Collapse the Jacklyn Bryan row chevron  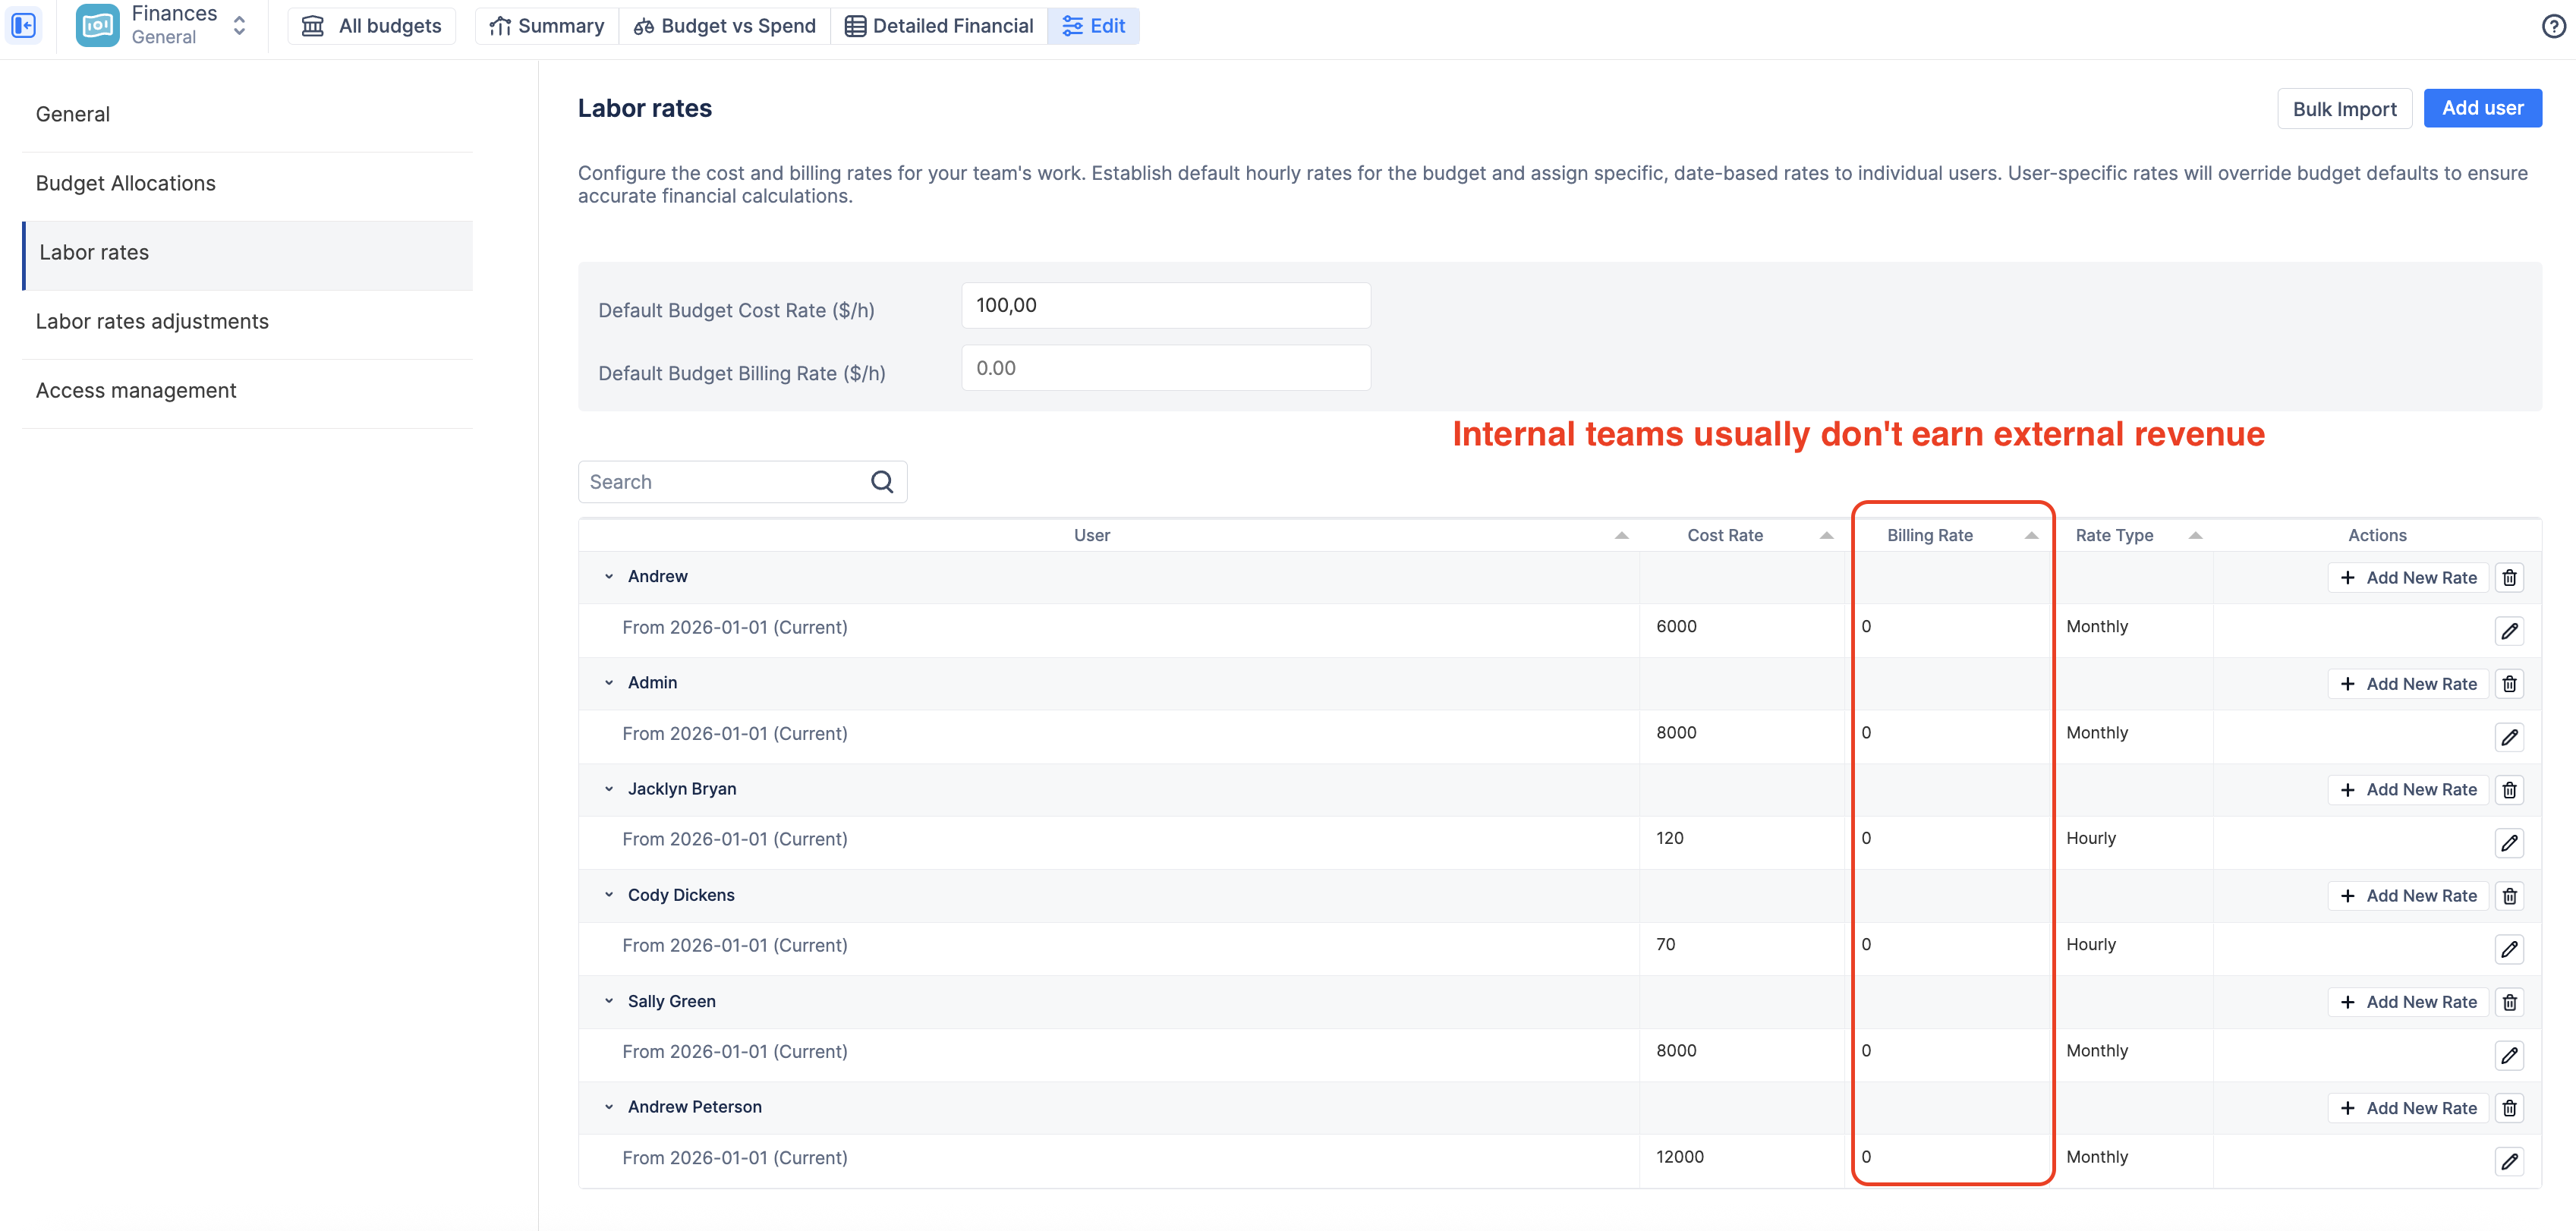pyautogui.click(x=609, y=789)
